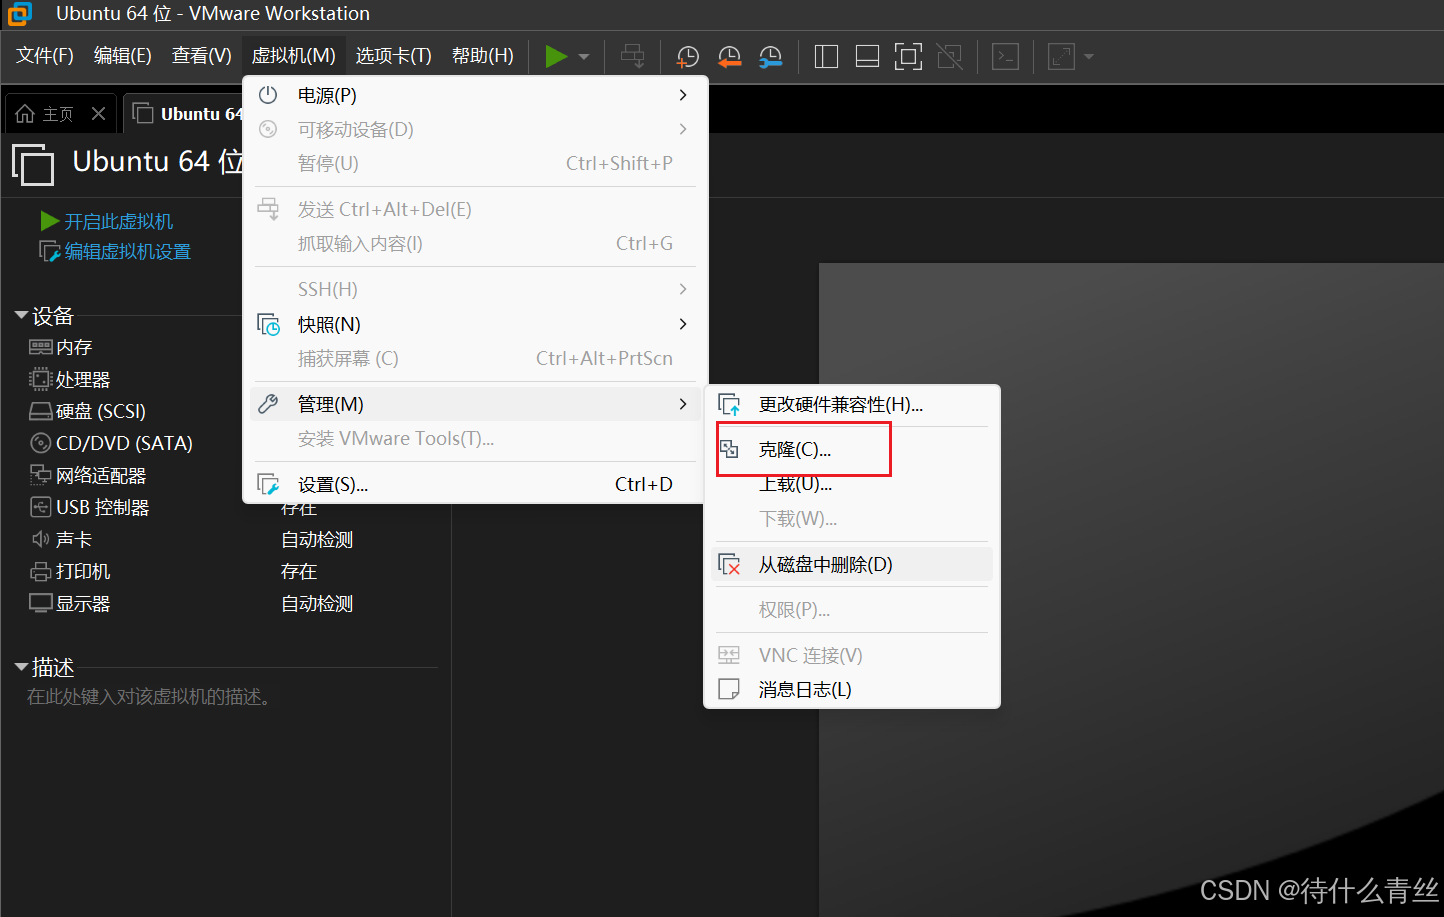Click the snapshot icon beside 快照(N)
1444x917 pixels.
[268, 325]
